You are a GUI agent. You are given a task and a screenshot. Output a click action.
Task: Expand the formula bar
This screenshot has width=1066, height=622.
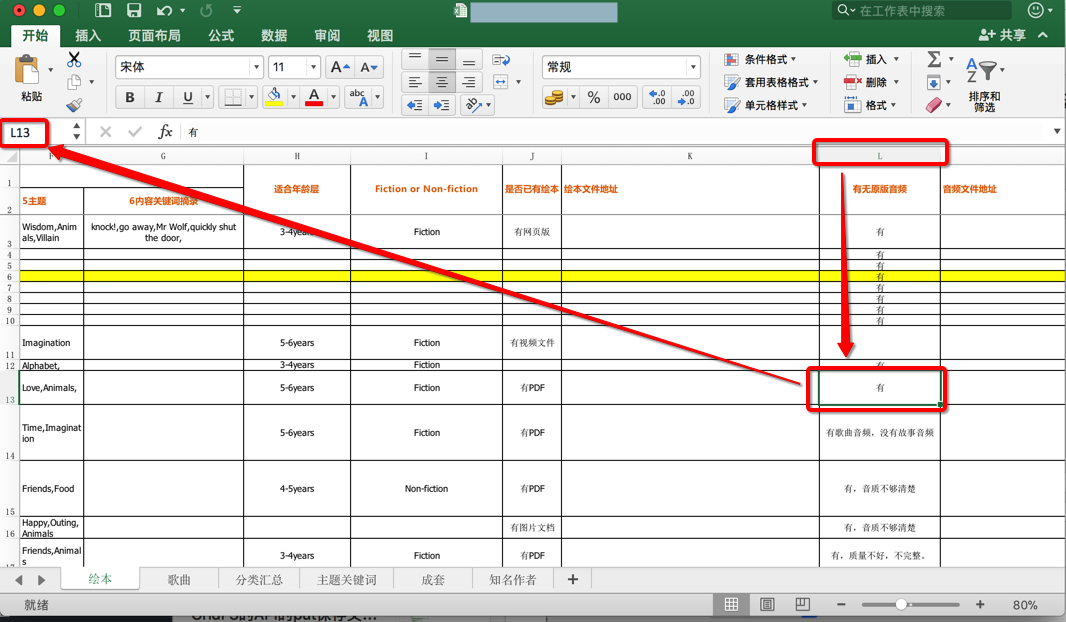tap(1056, 131)
